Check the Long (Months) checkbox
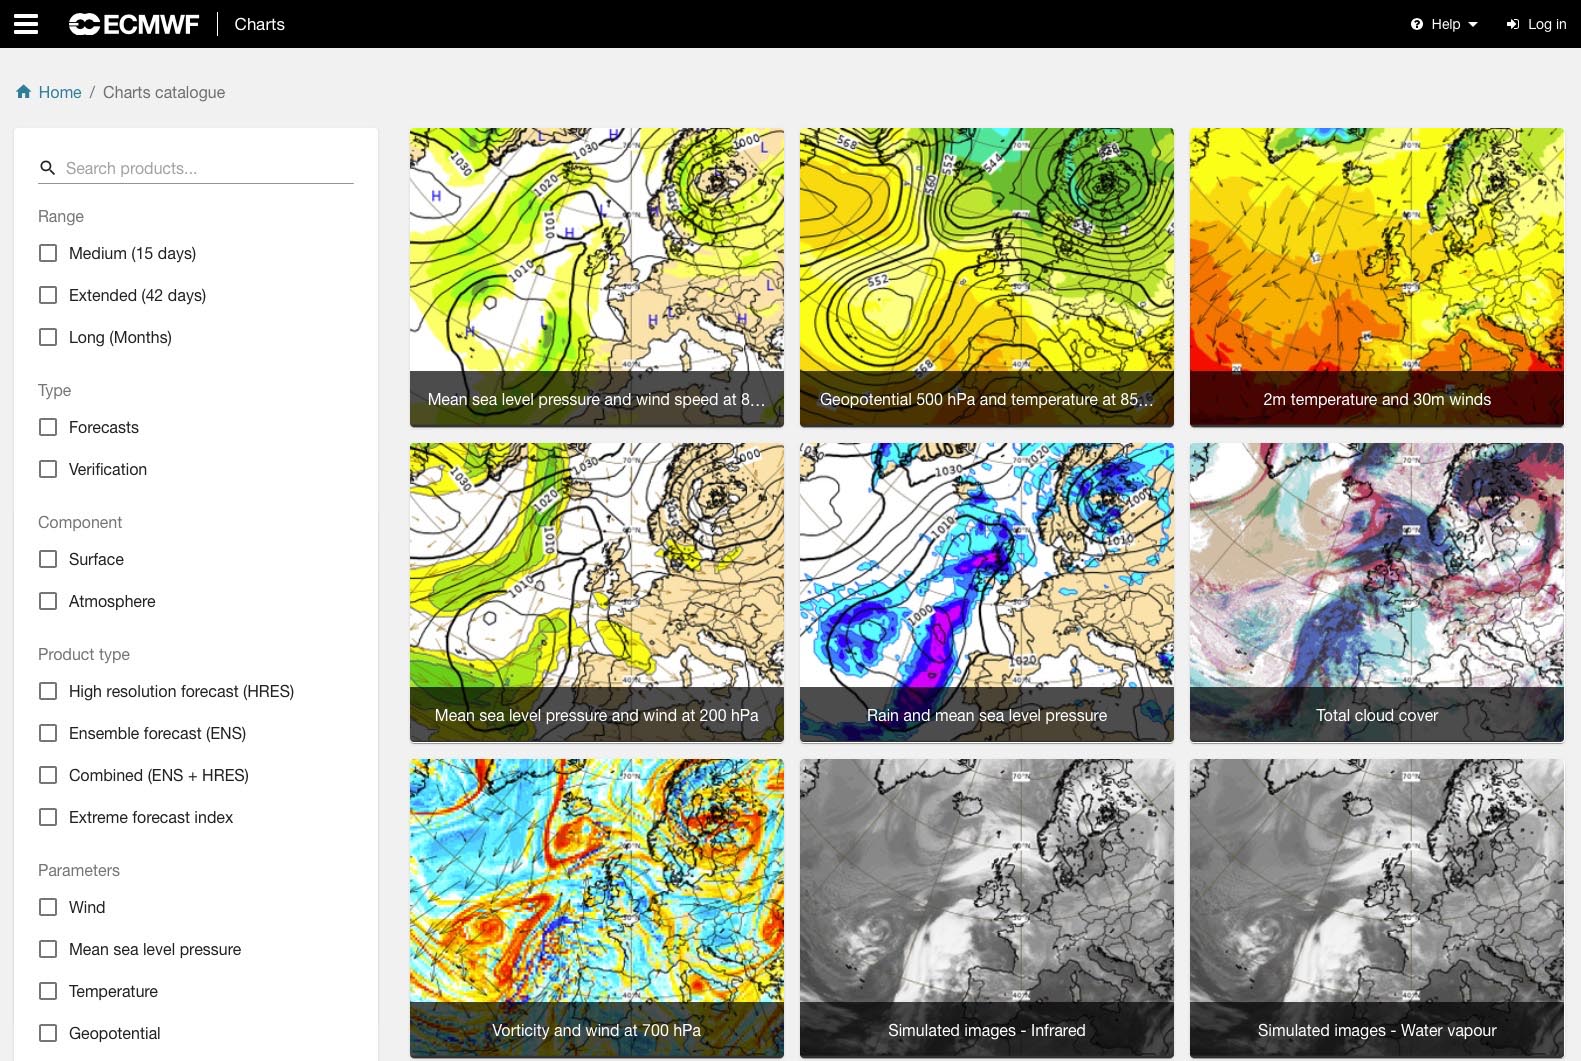 48,337
